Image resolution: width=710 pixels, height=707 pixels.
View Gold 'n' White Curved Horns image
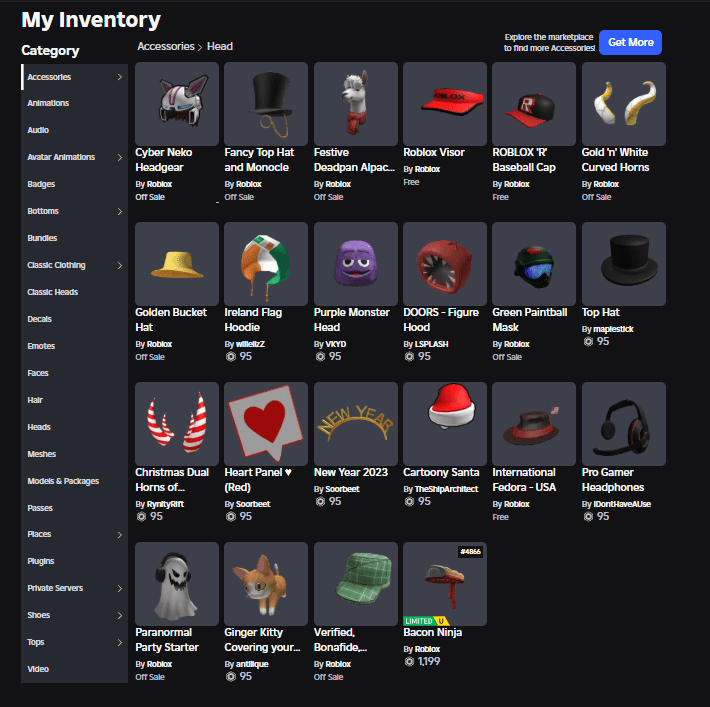click(x=624, y=104)
